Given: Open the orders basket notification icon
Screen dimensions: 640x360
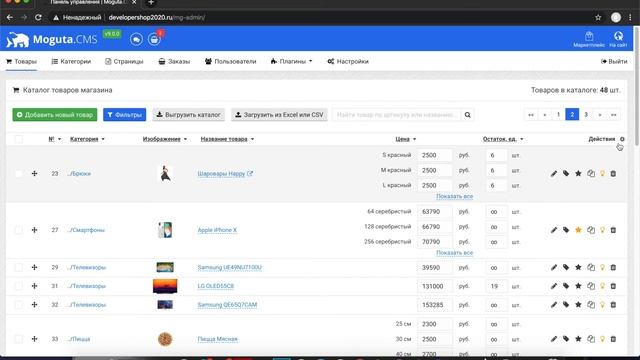Looking at the screenshot, I should pyautogui.click(x=154, y=39).
